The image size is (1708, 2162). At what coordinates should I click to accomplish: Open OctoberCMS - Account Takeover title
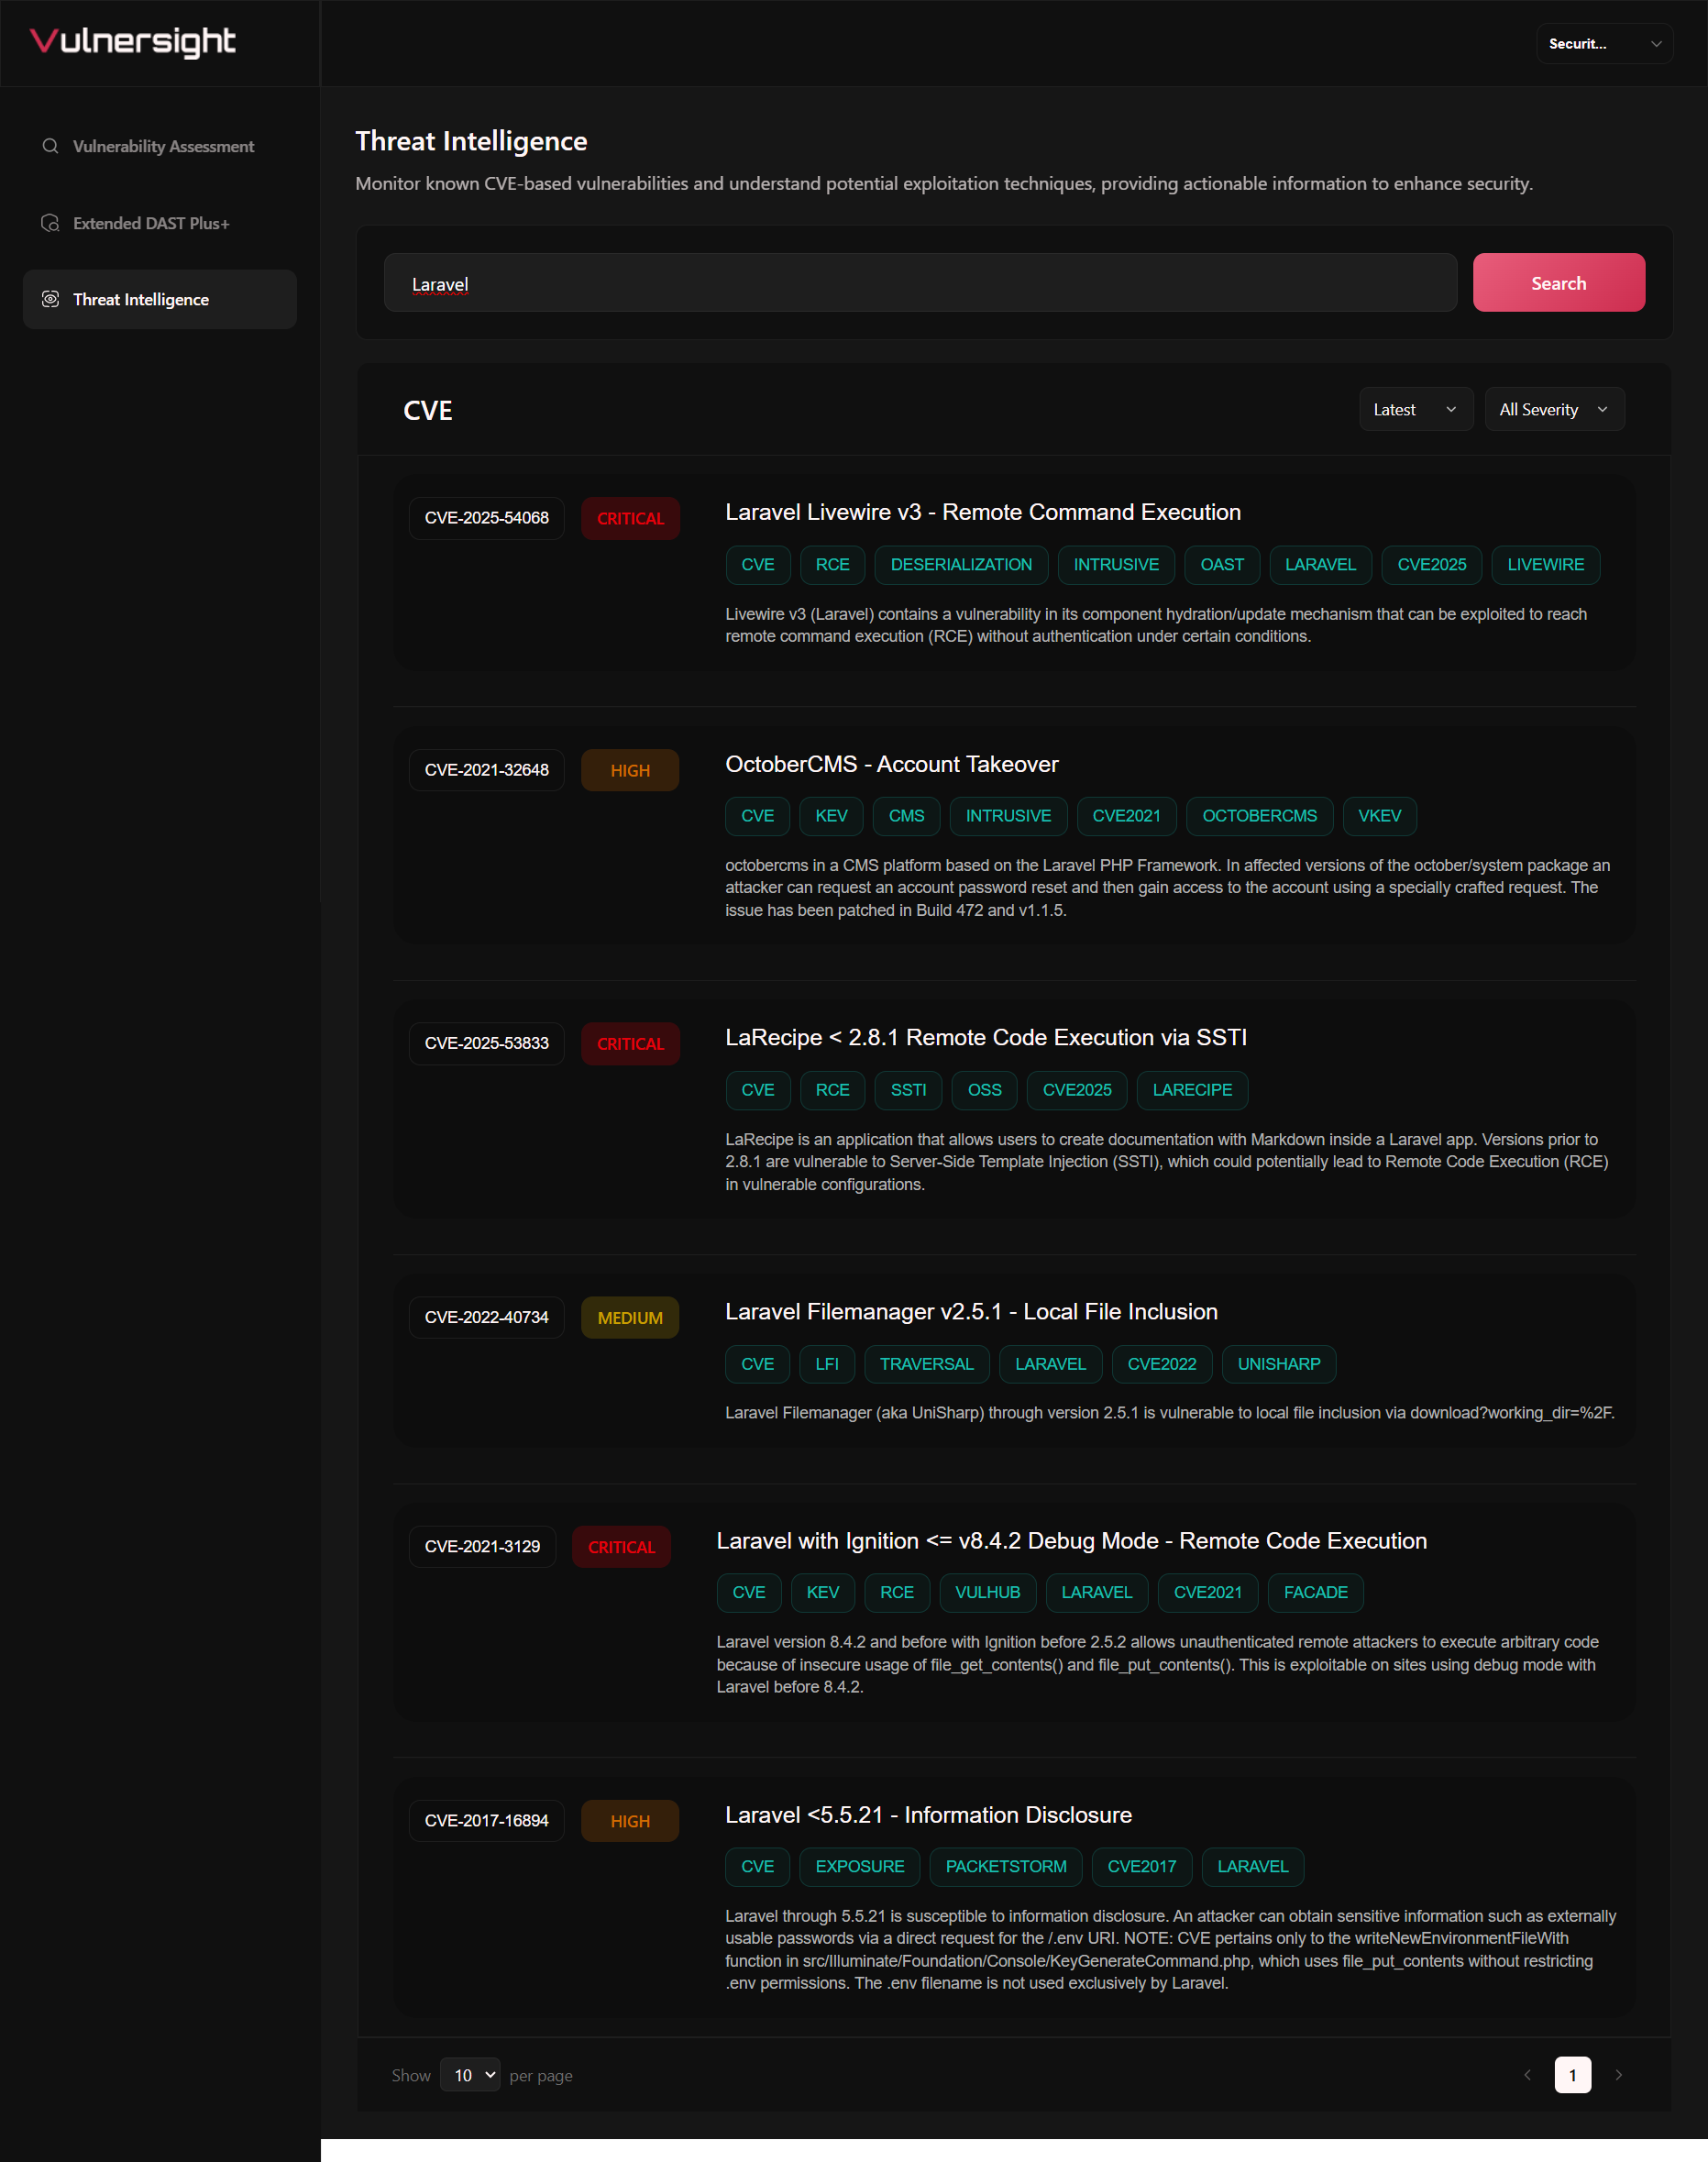click(892, 764)
